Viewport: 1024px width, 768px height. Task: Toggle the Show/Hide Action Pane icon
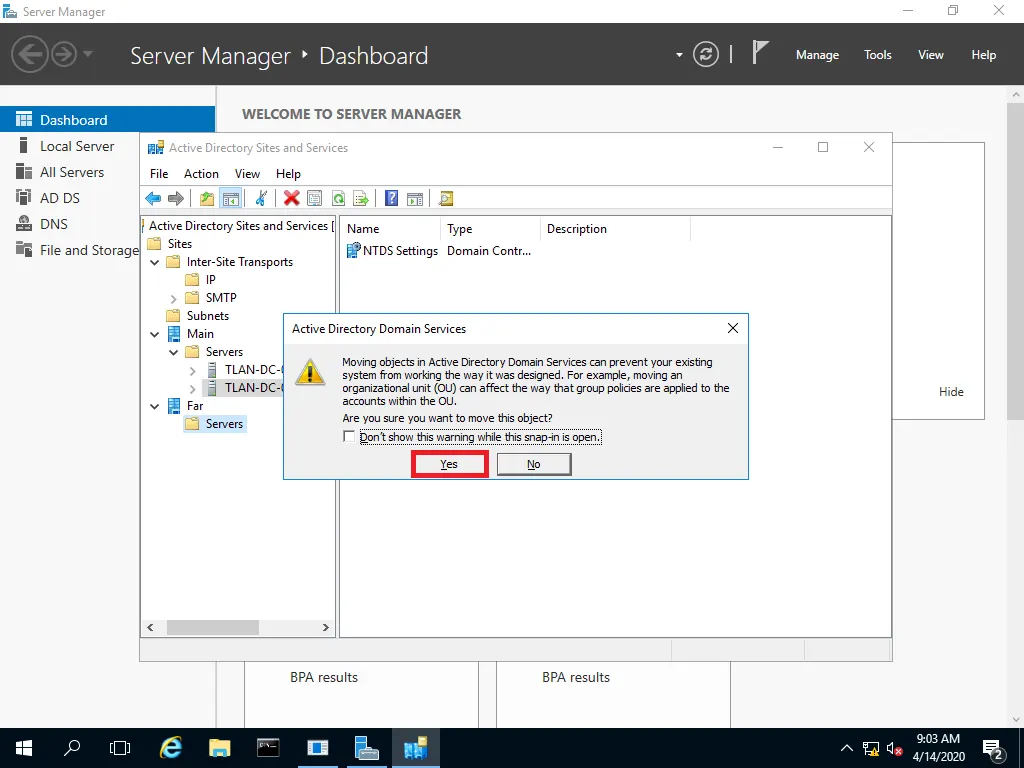pyautogui.click(x=415, y=199)
